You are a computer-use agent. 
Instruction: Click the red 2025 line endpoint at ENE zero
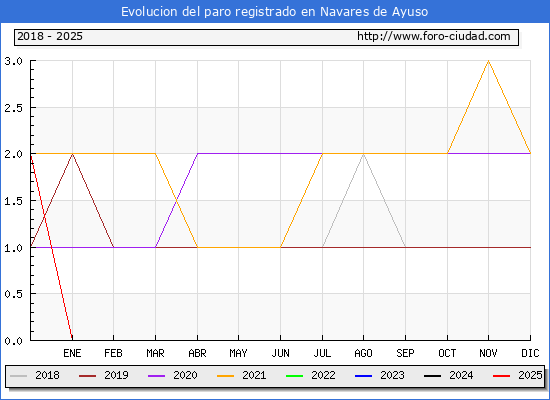[72, 339]
